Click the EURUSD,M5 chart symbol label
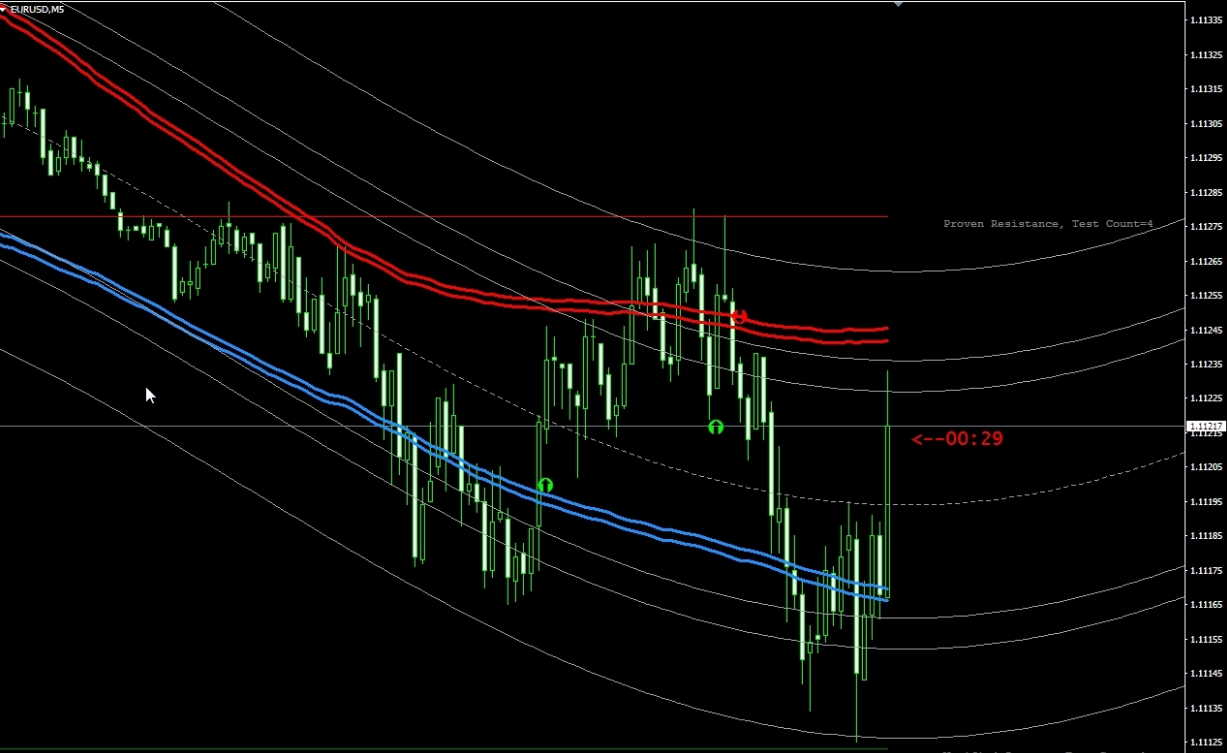Image resolution: width=1227 pixels, height=753 pixels. [38, 9]
